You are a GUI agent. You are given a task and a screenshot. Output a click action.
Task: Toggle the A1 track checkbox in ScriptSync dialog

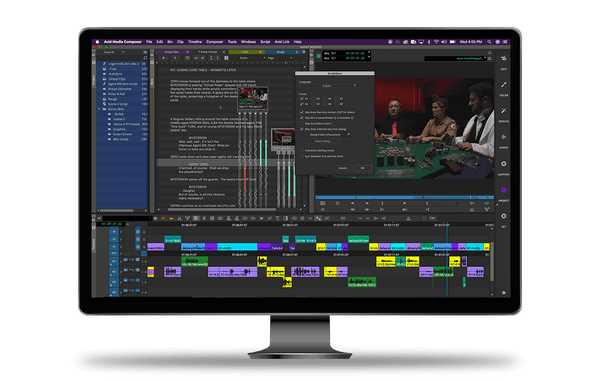coord(302,99)
